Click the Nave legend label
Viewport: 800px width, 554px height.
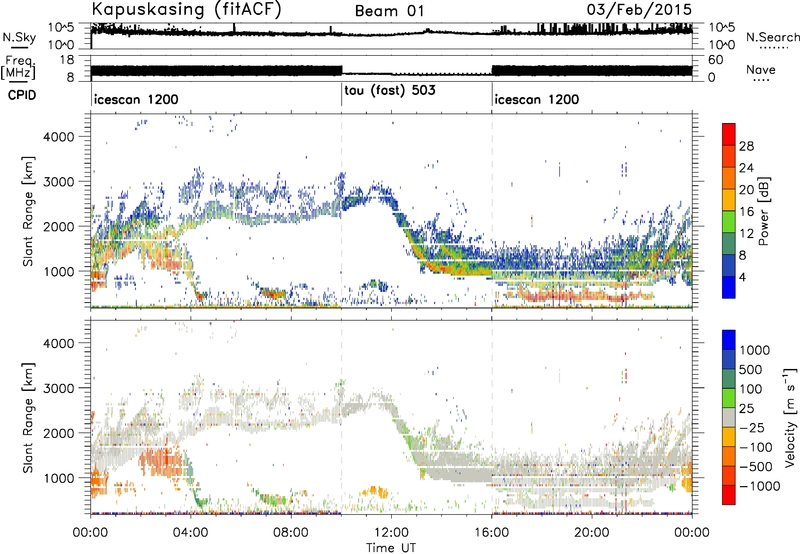click(761, 69)
